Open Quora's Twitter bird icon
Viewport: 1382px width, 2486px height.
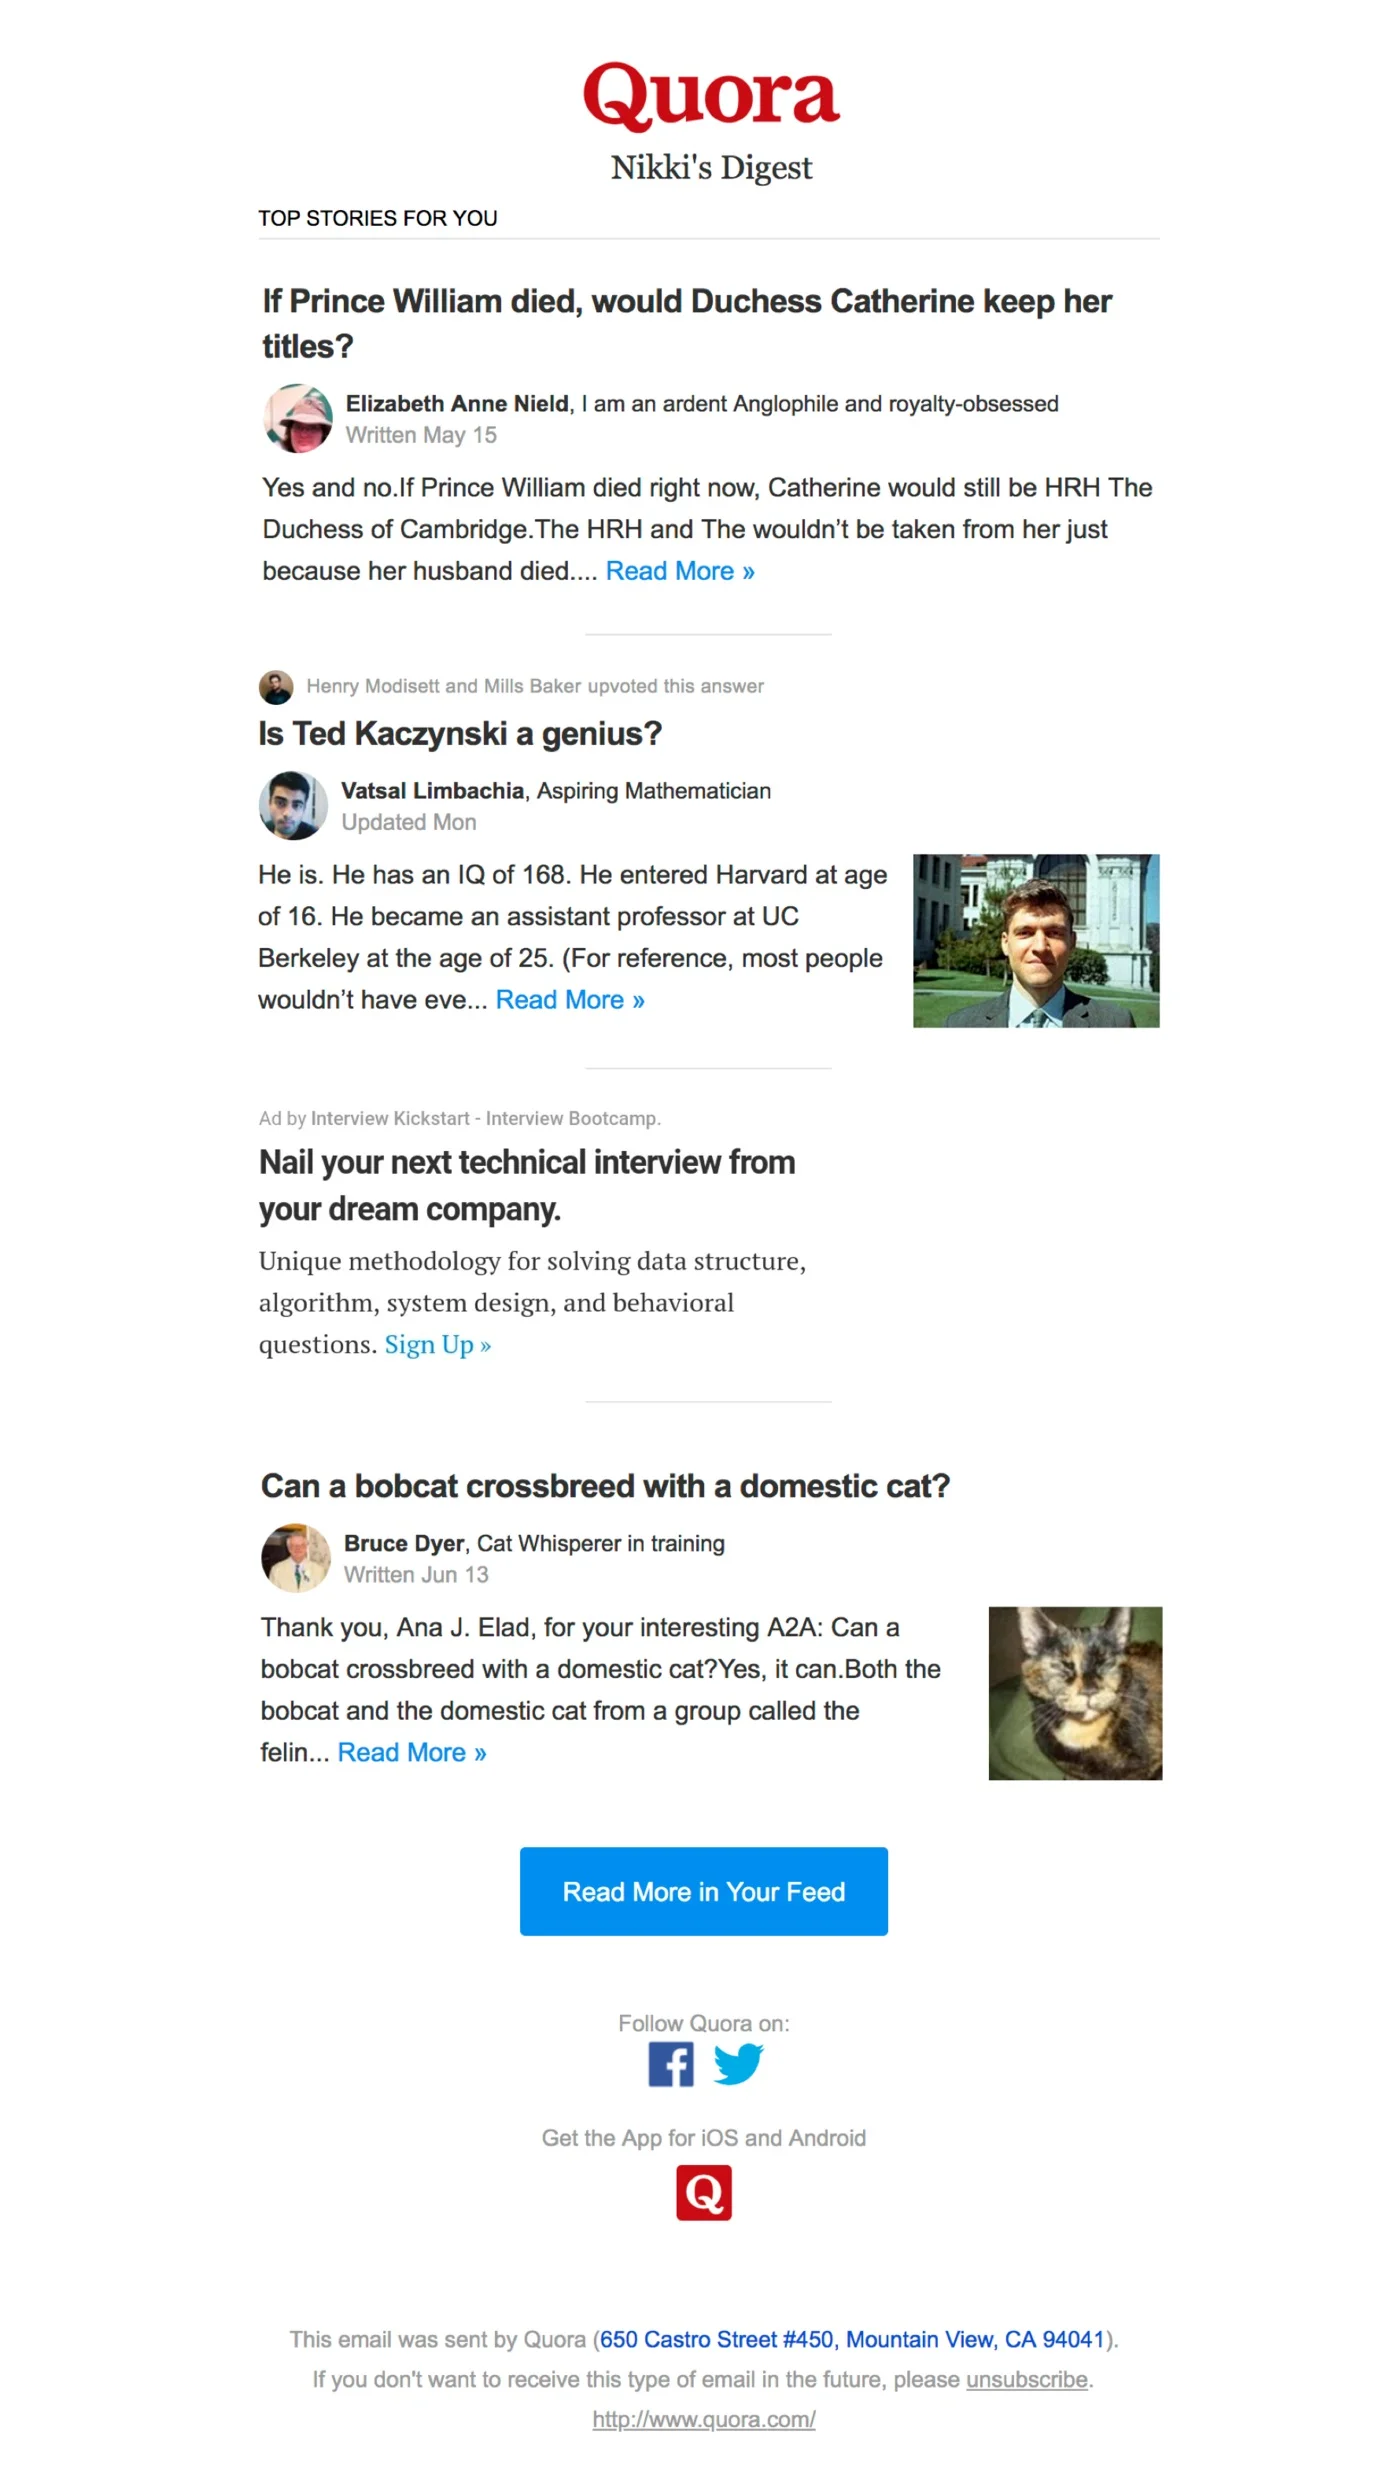click(x=738, y=2065)
